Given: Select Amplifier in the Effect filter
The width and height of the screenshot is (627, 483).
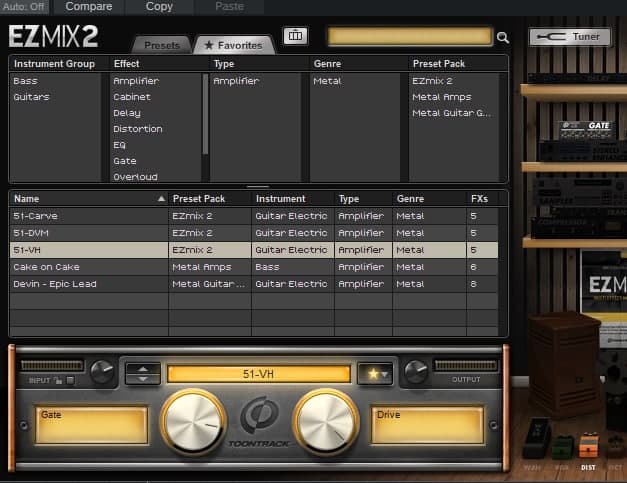Looking at the screenshot, I should [x=136, y=81].
